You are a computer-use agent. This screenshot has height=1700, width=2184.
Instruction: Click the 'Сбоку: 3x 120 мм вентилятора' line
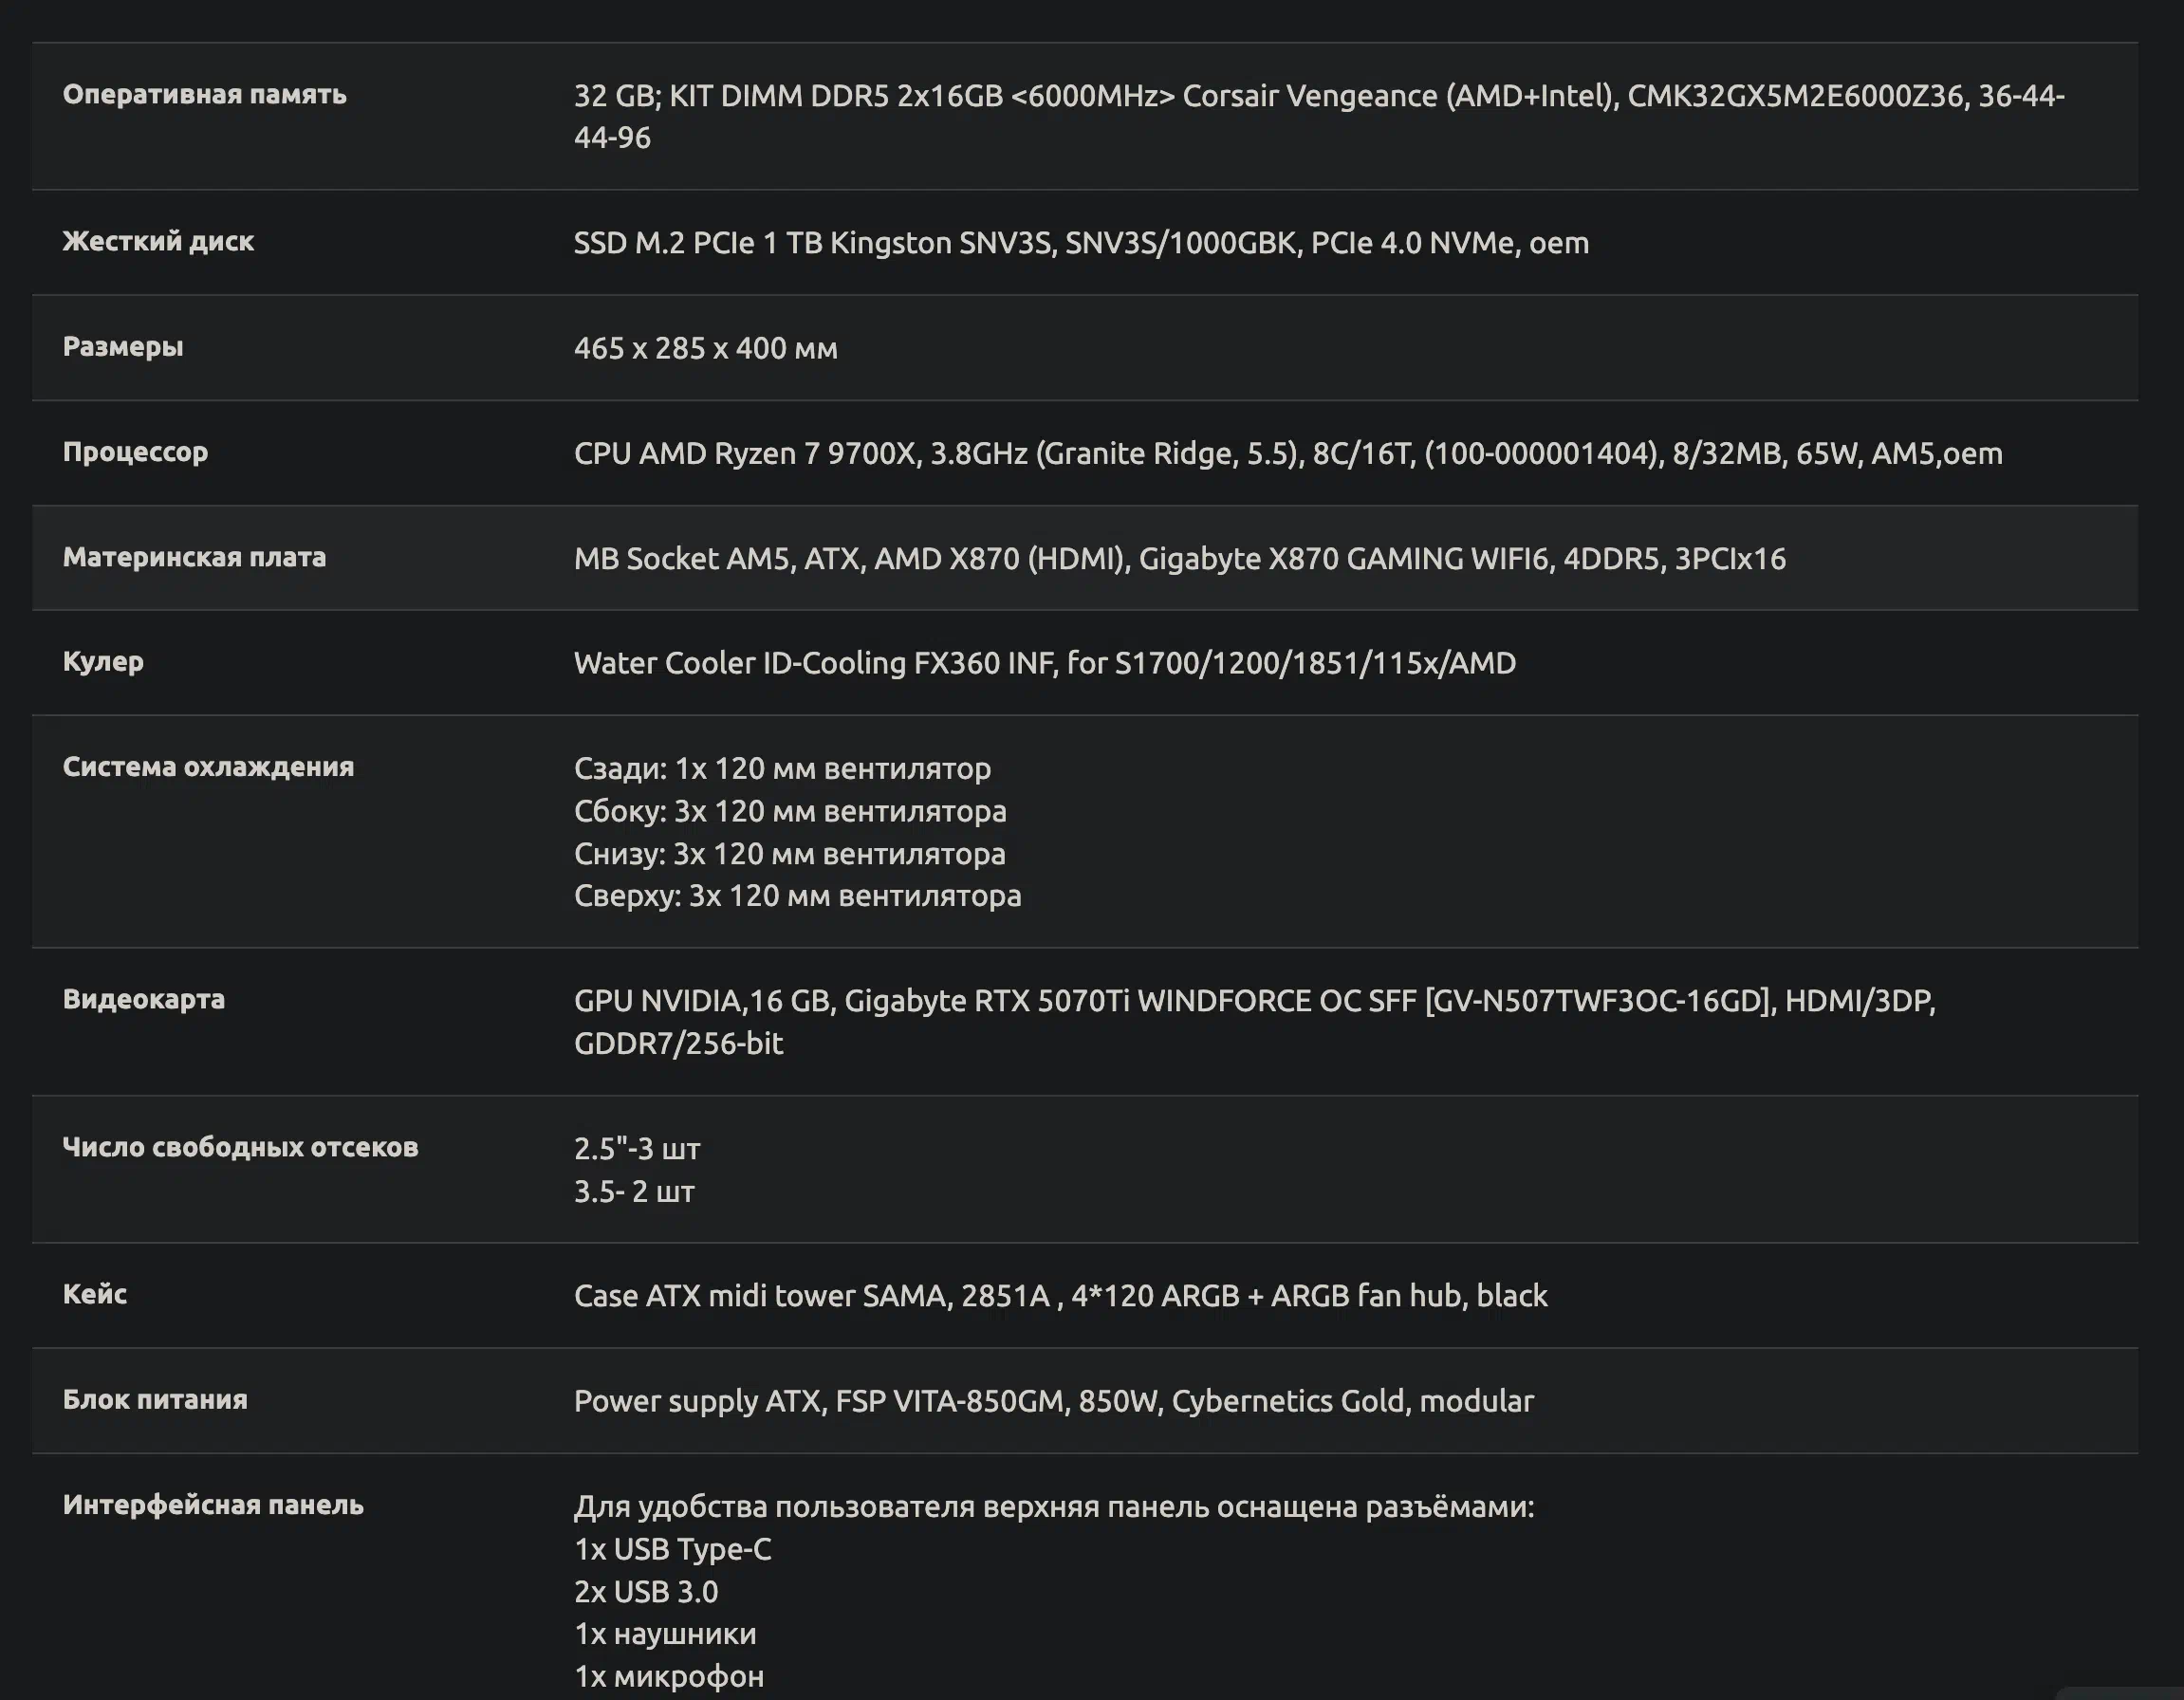[790, 811]
